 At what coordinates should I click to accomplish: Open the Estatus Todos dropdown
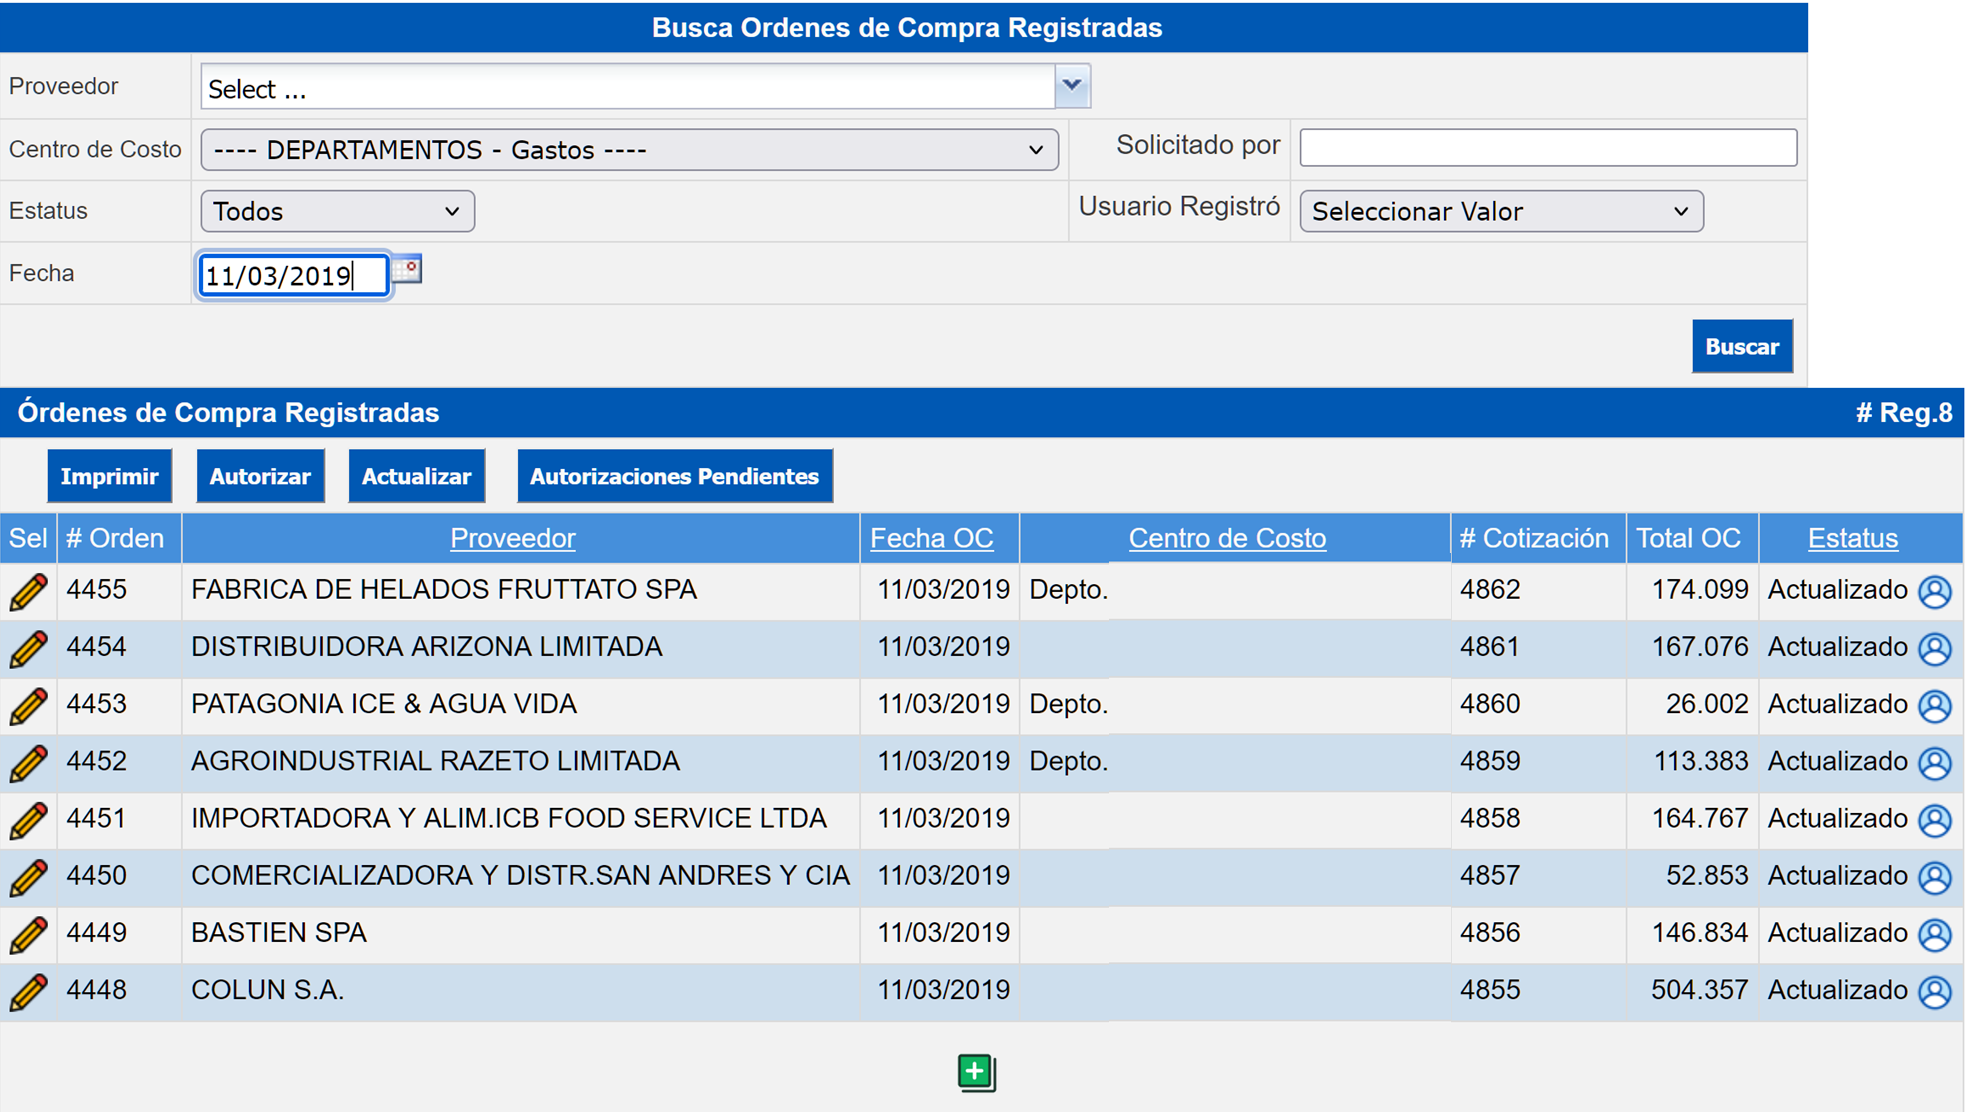click(337, 211)
